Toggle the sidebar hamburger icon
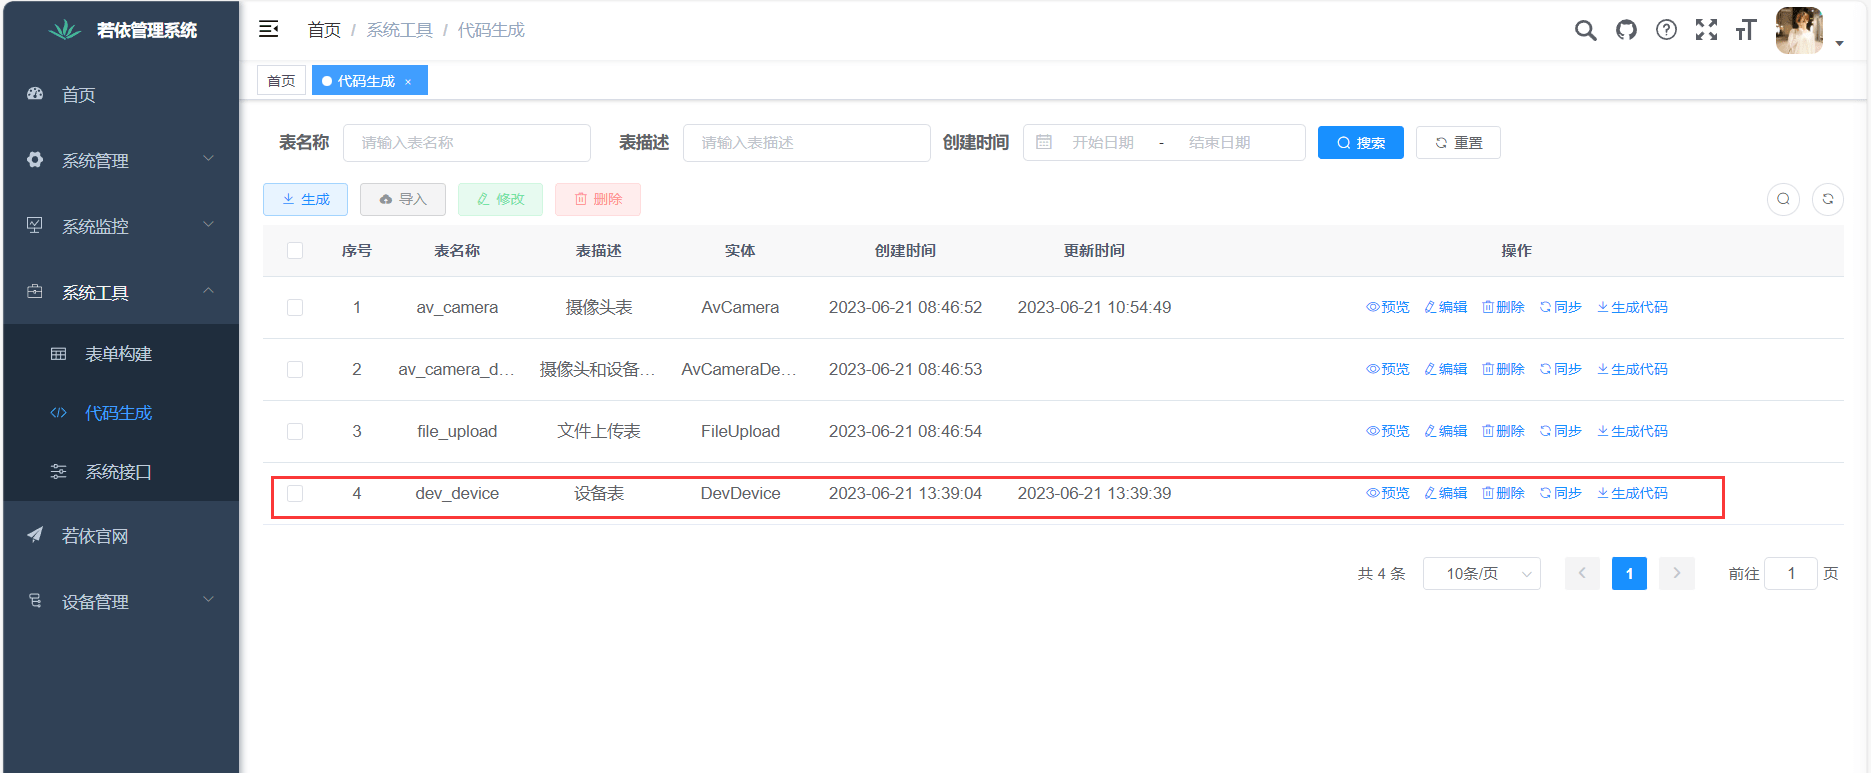The width and height of the screenshot is (1871, 773). click(x=268, y=29)
